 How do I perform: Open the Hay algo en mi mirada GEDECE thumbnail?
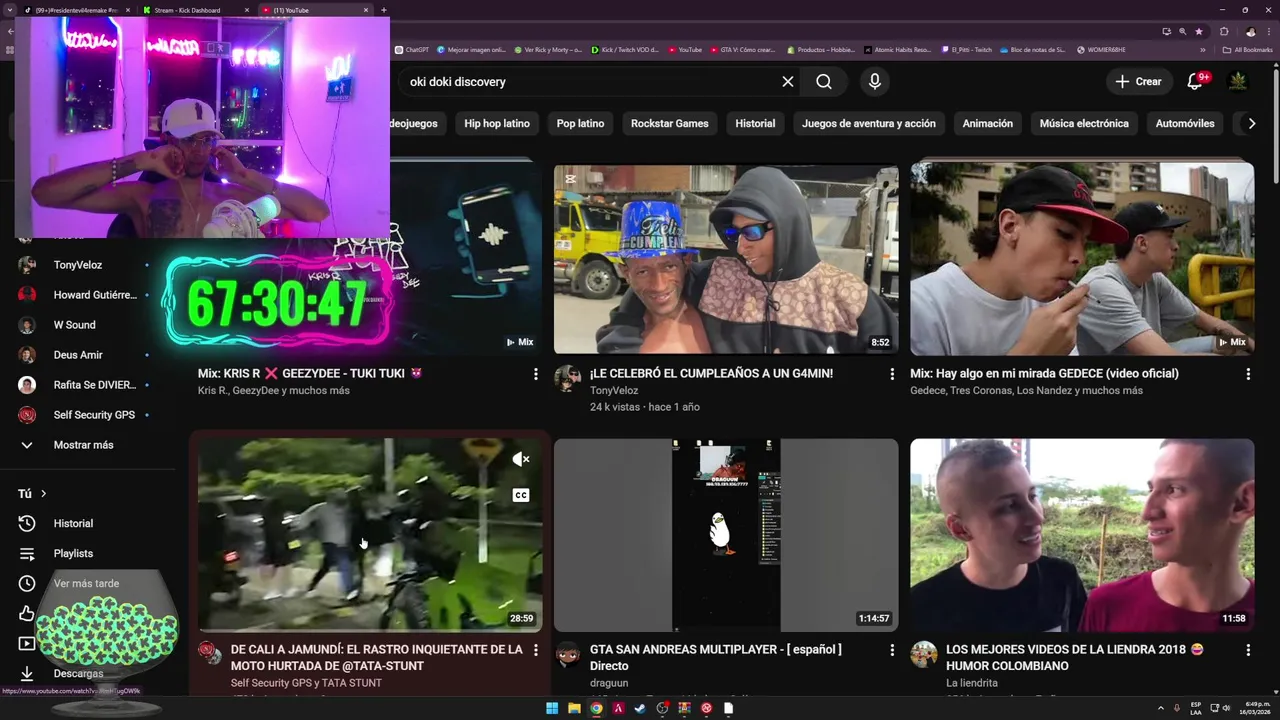pos(1082,259)
